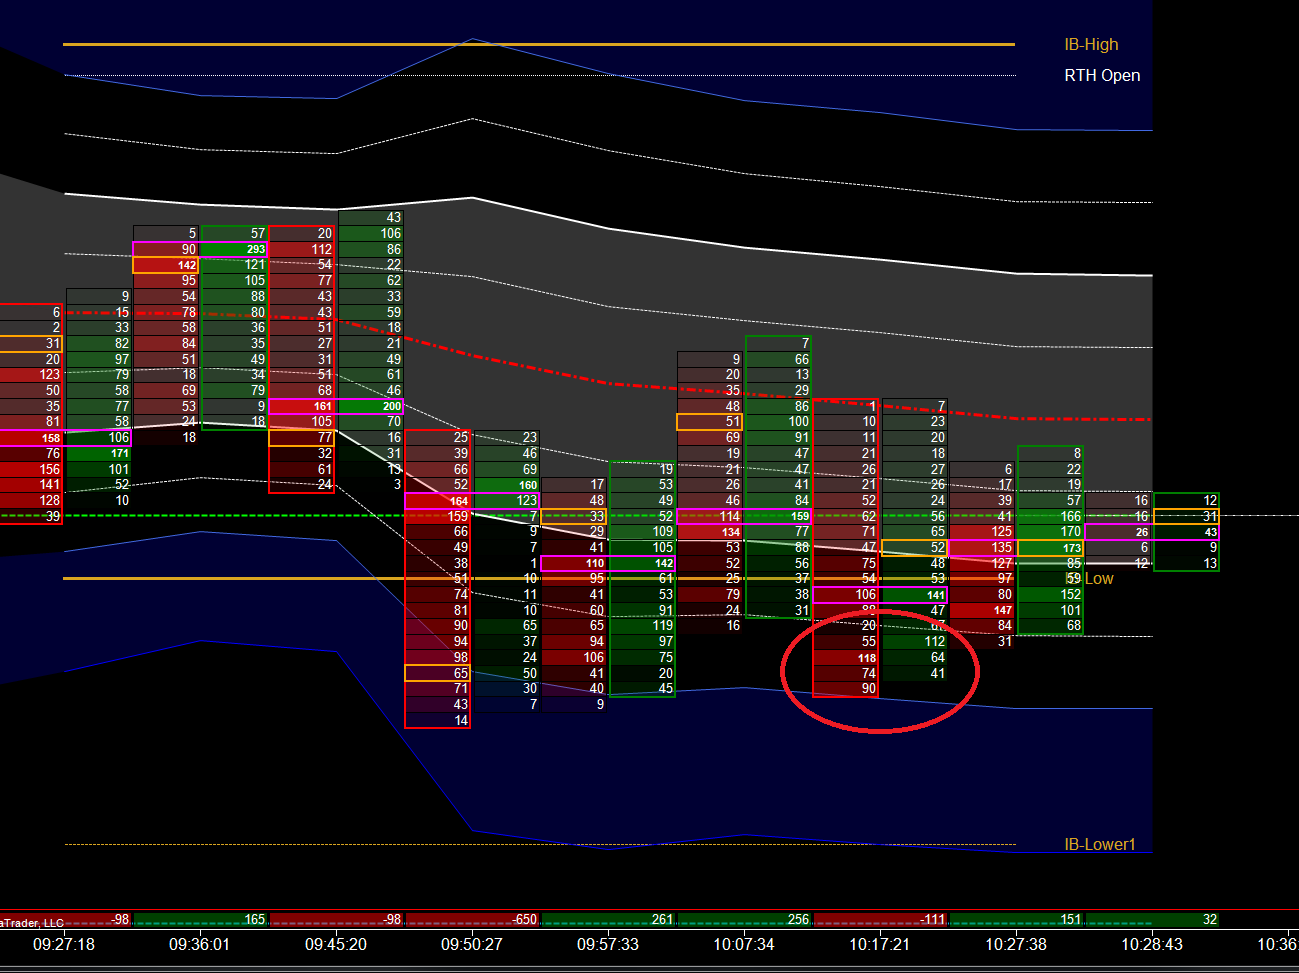Click the 34 volume cell
1299x973 pixels.
click(x=234, y=375)
